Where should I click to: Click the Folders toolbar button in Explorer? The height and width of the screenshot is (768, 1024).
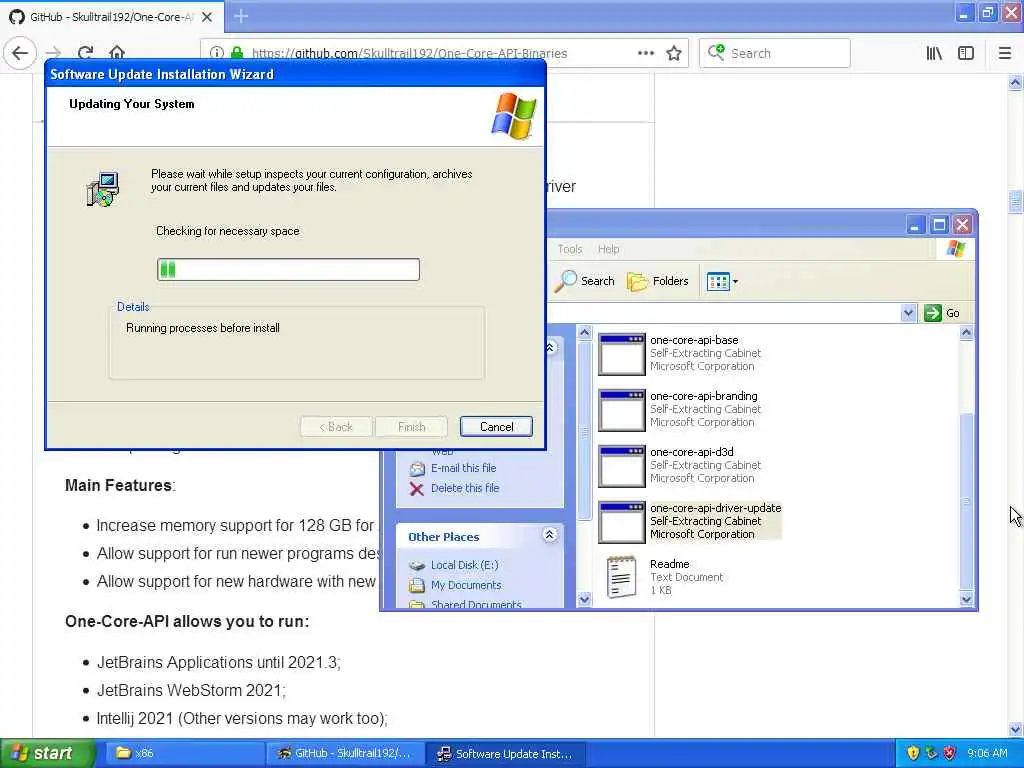pyautogui.click(x=658, y=281)
